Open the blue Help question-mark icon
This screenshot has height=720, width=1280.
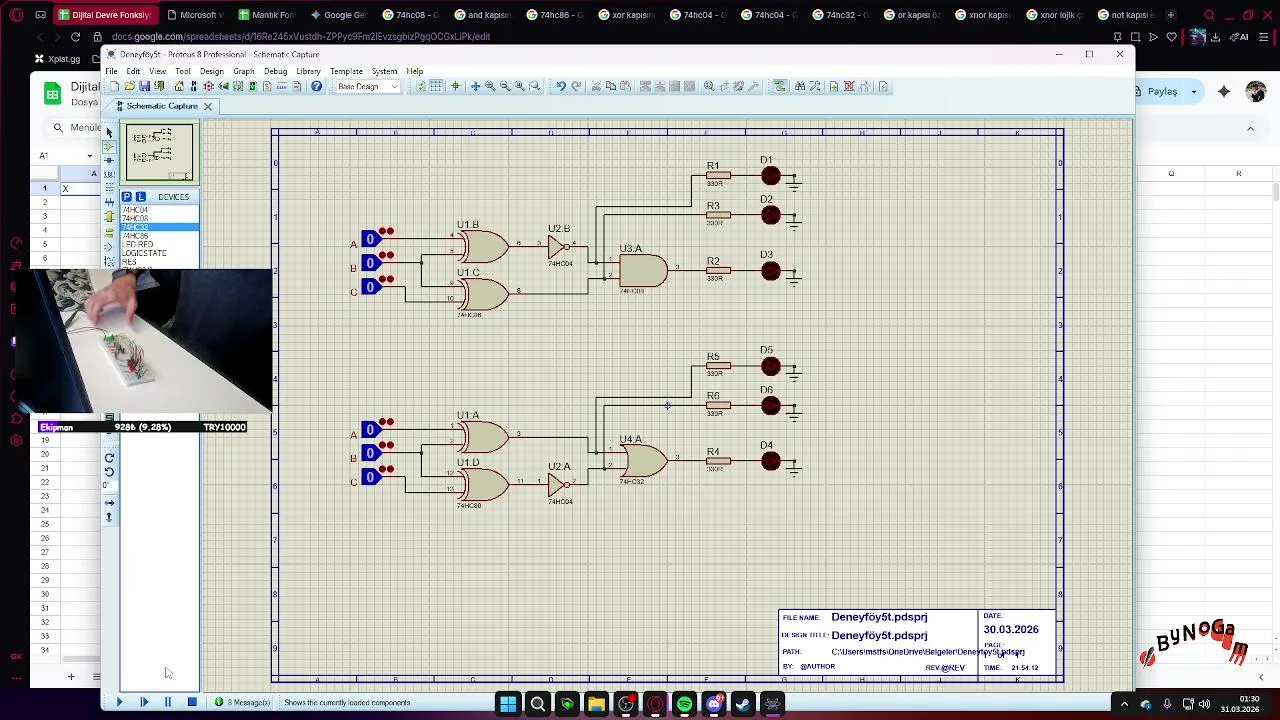pyautogui.click(x=316, y=86)
